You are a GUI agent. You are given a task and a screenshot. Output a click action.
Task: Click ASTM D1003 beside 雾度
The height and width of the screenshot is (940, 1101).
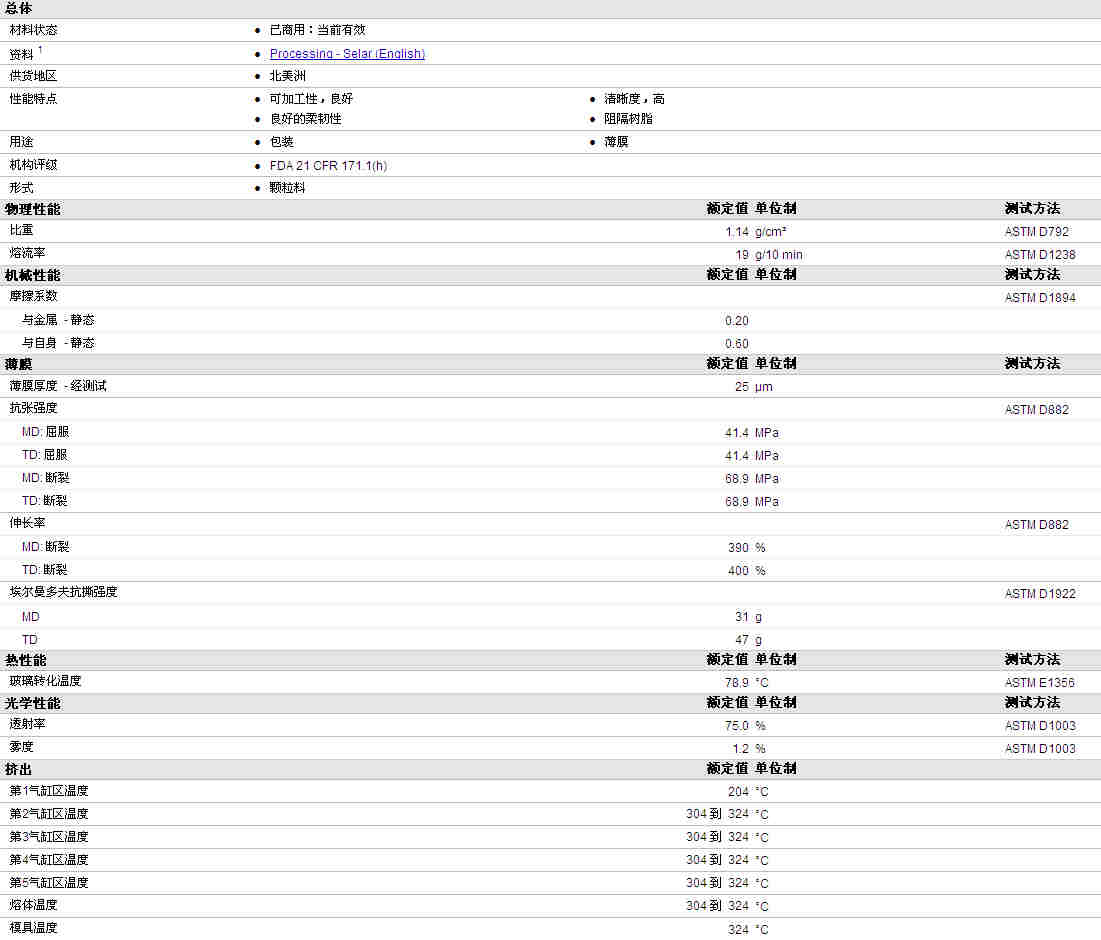(1040, 749)
